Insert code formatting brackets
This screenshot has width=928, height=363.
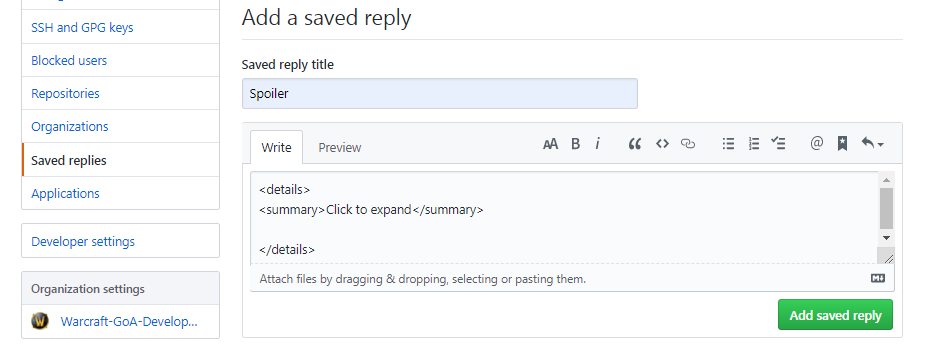[x=662, y=144]
